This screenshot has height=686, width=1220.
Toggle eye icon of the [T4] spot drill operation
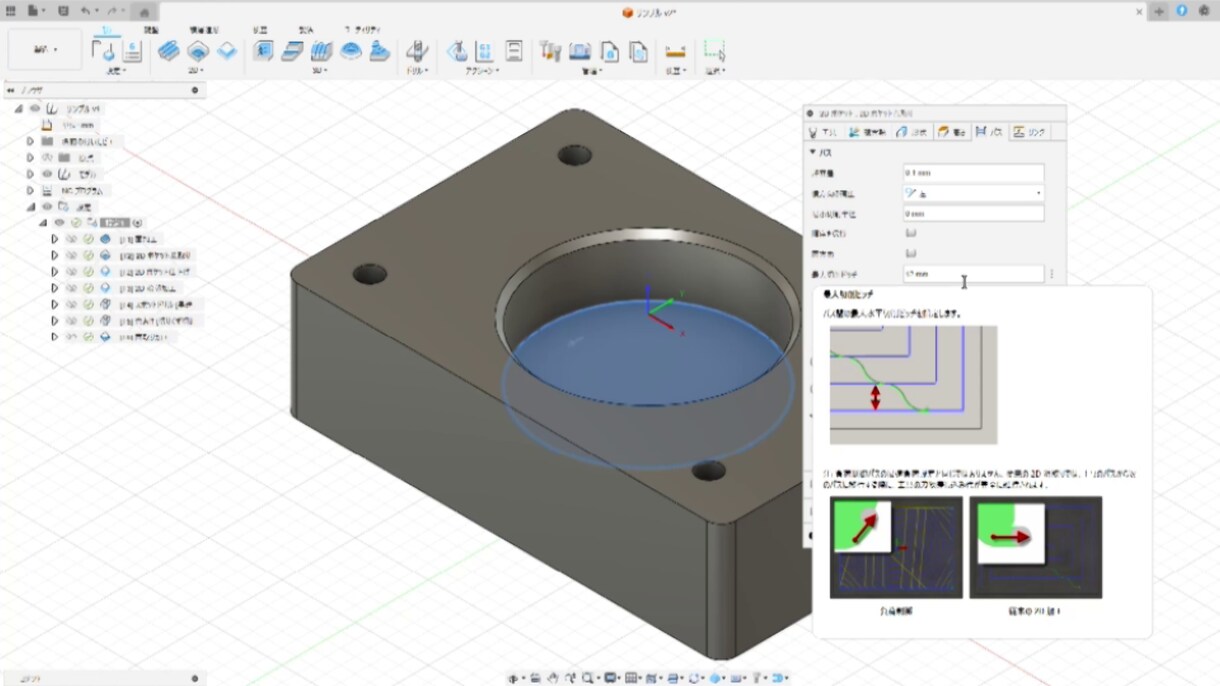coord(72,304)
